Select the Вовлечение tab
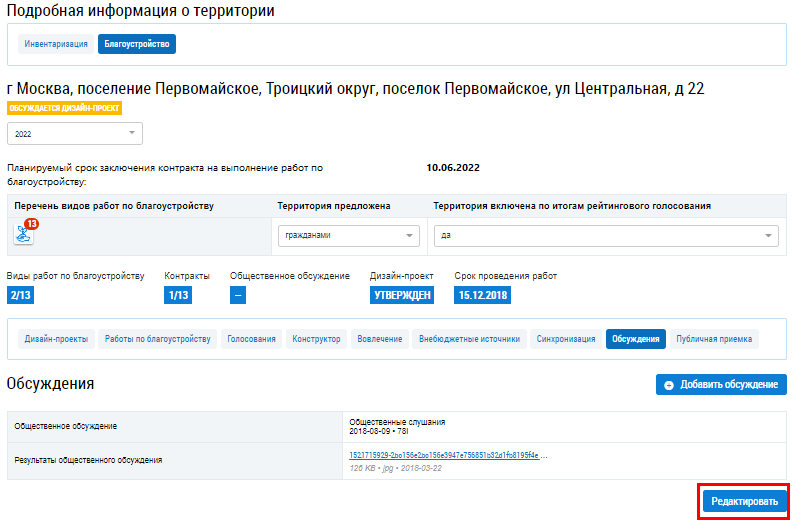The width and height of the screenshot is (803, 528). (380, 339)
